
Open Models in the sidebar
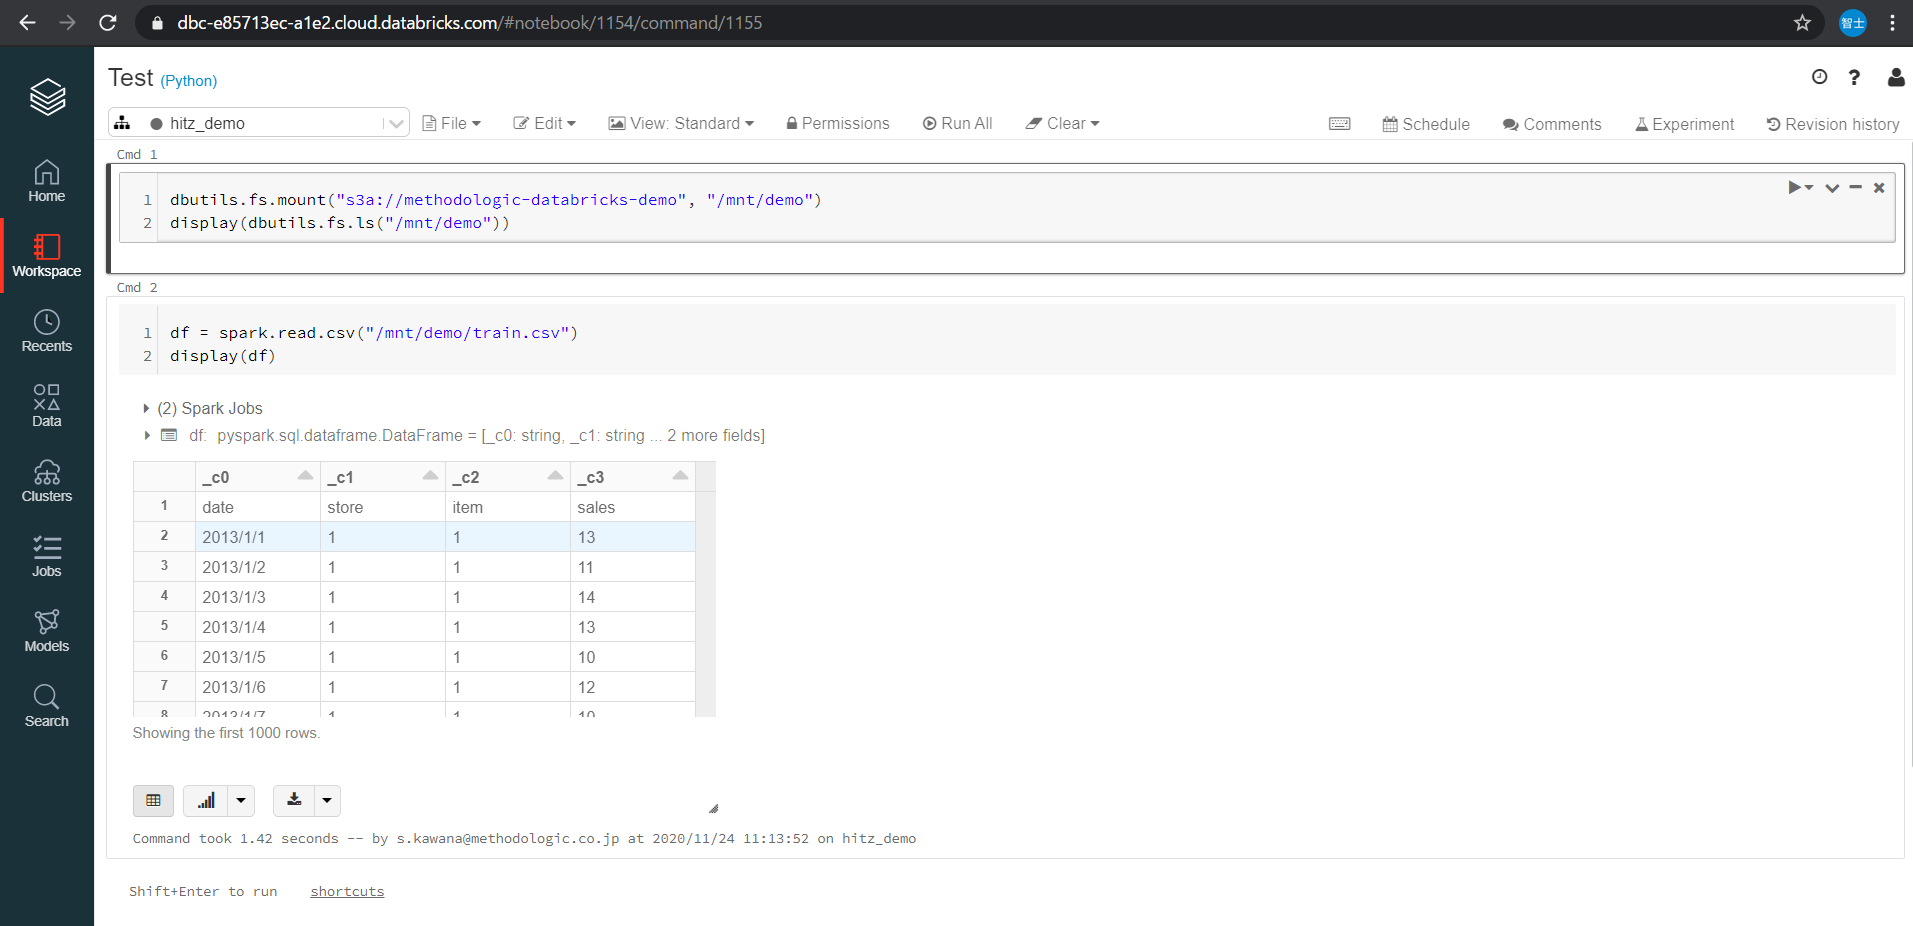pyautogui.click(x=47, y=631)
